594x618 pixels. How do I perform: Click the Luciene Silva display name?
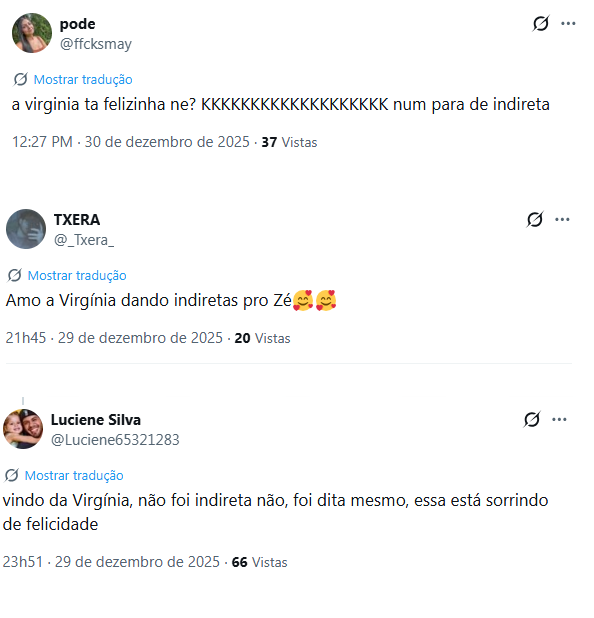tap(96, 420)
